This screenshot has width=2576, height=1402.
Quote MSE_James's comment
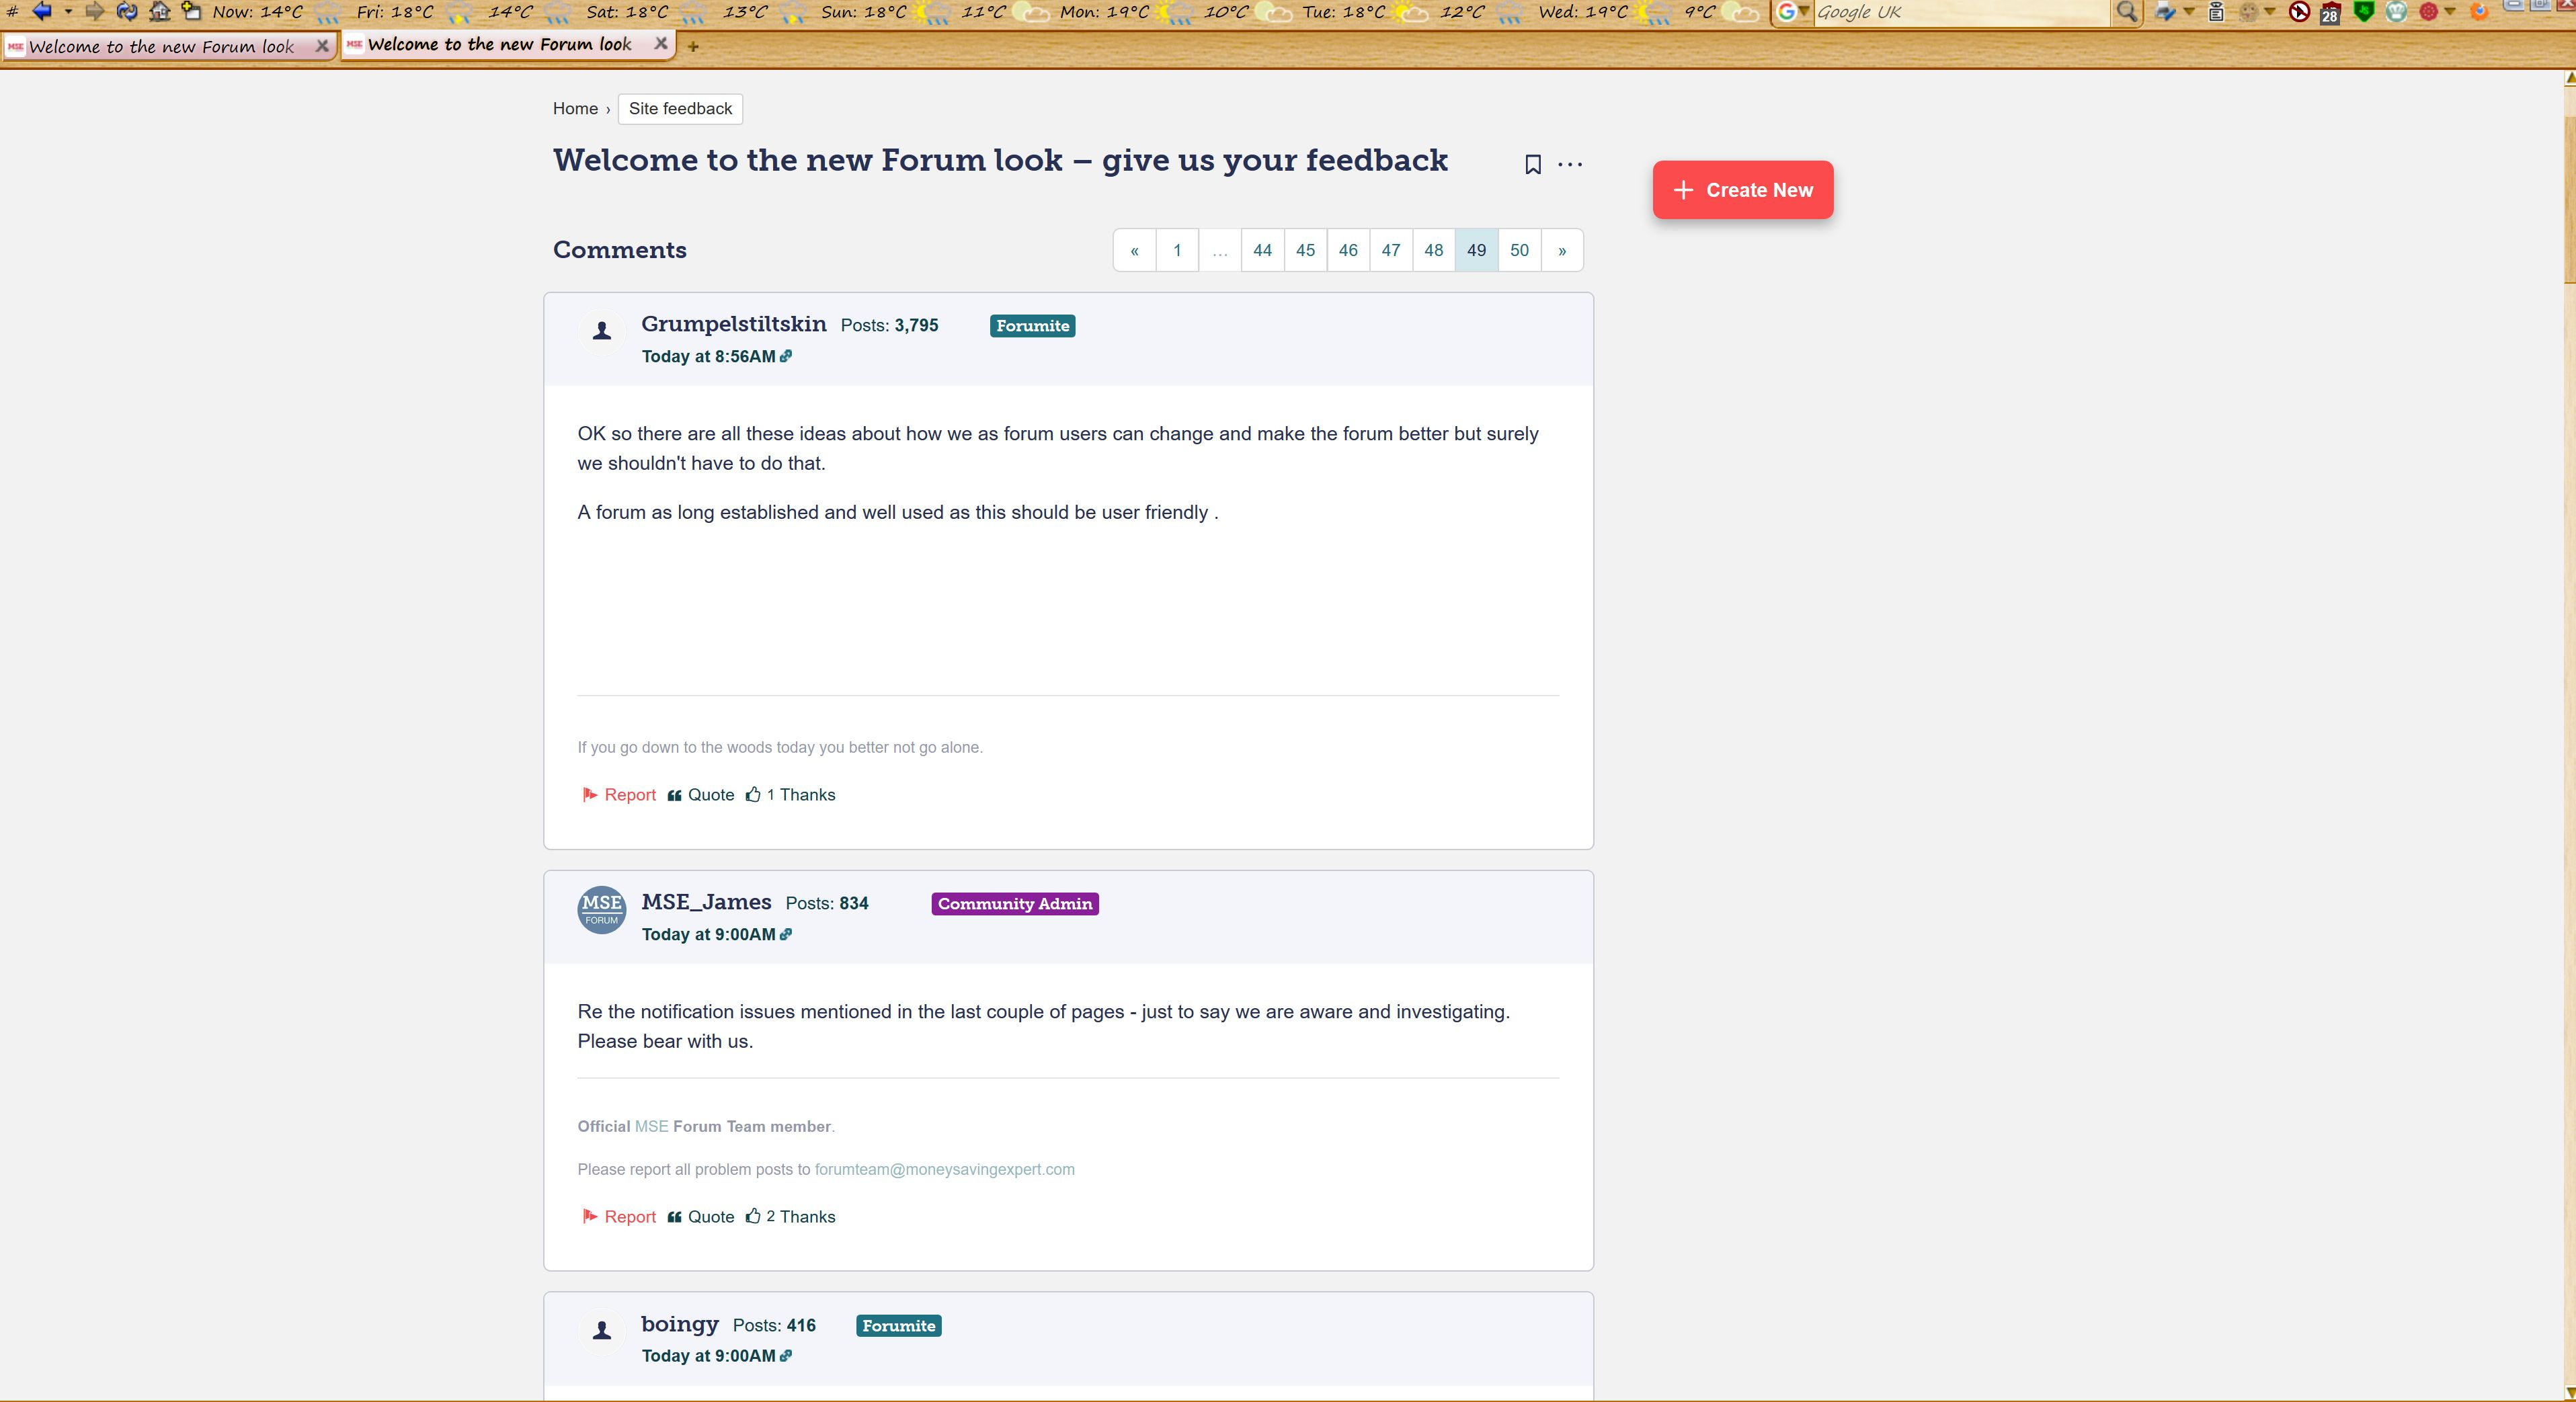(701, 1217)
